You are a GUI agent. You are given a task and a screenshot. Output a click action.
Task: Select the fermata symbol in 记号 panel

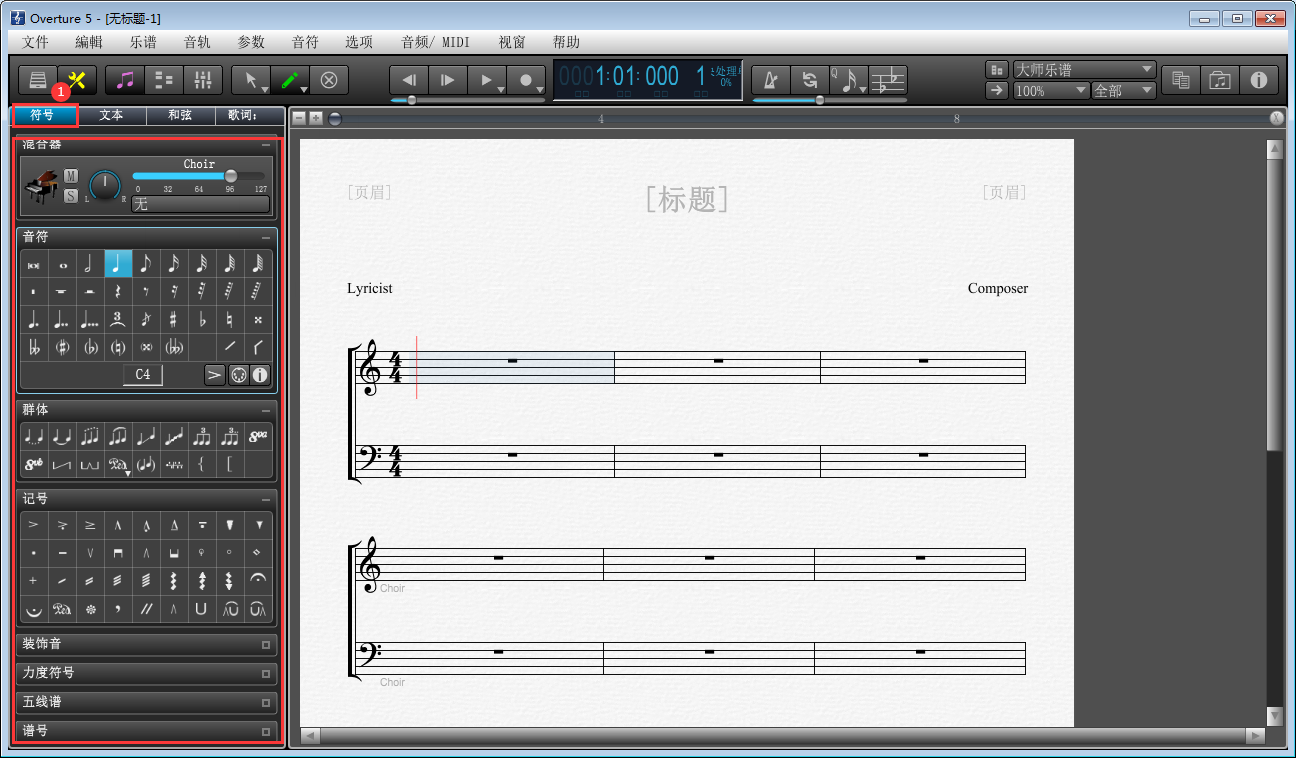[258, 580]
